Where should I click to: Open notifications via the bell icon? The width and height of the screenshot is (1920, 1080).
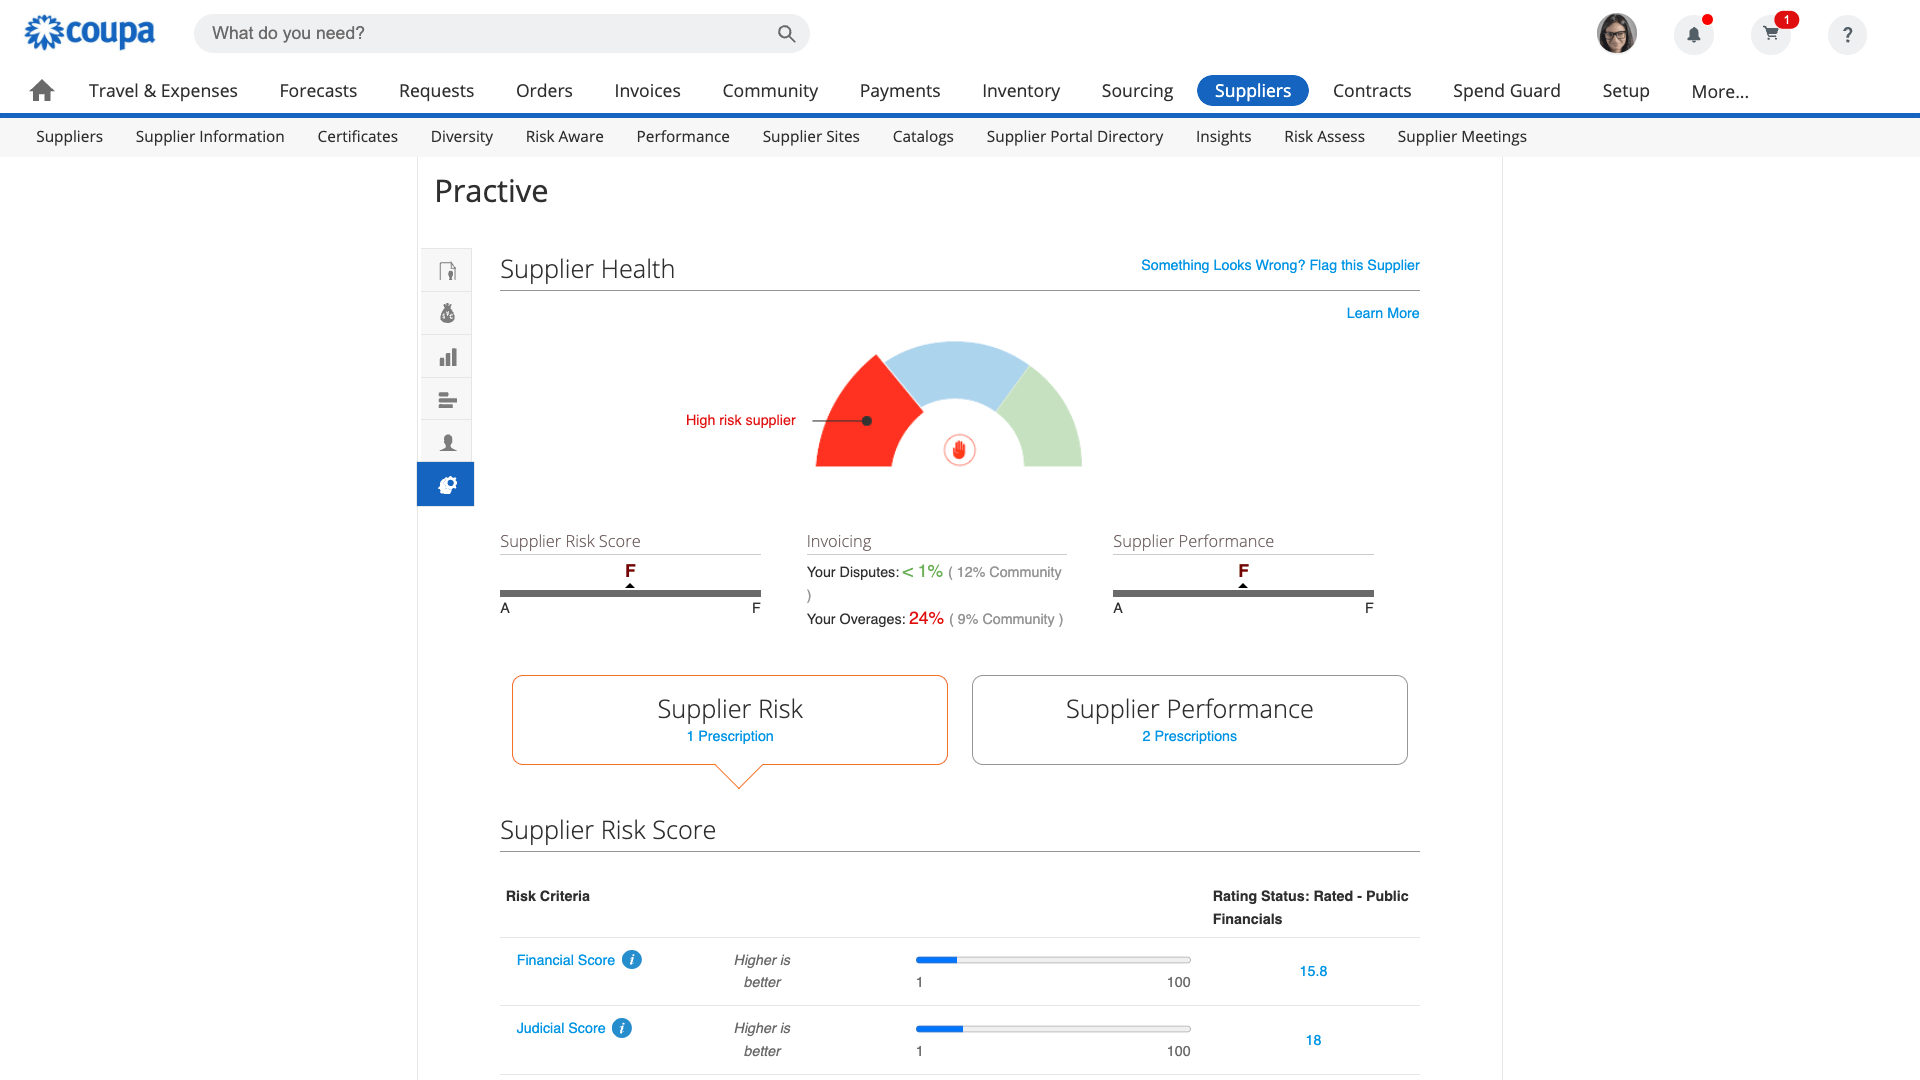pyautogui.click(x=1693, y=35)
